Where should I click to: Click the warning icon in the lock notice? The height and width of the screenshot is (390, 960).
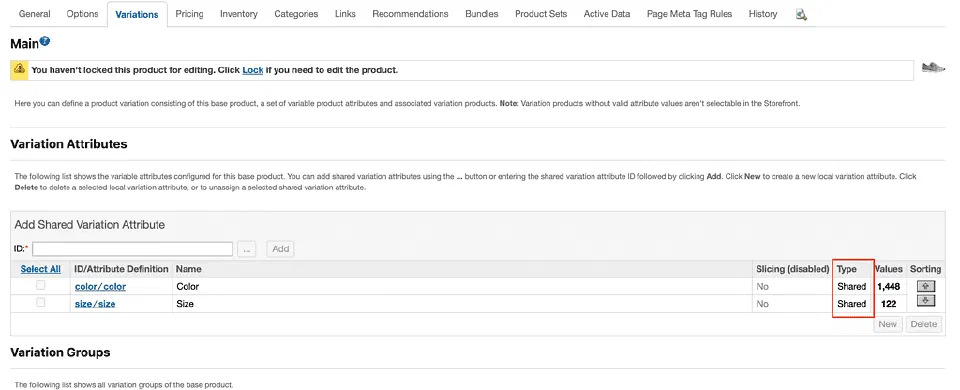[x=20, y=69]
